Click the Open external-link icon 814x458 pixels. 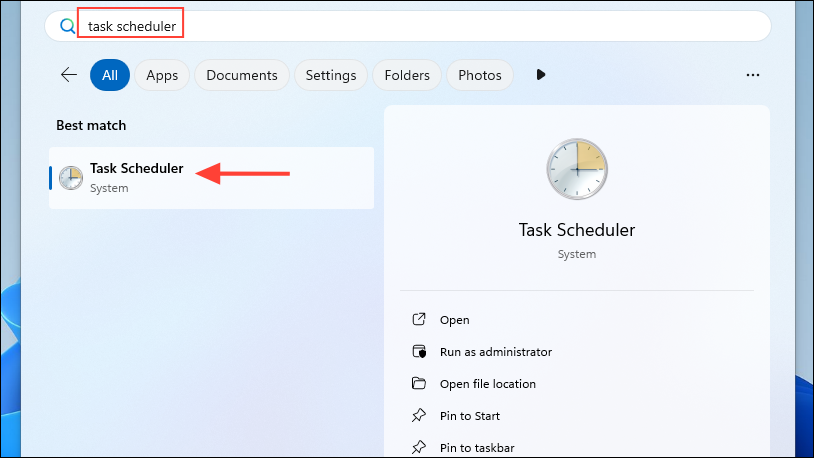(x=419, y=319)
